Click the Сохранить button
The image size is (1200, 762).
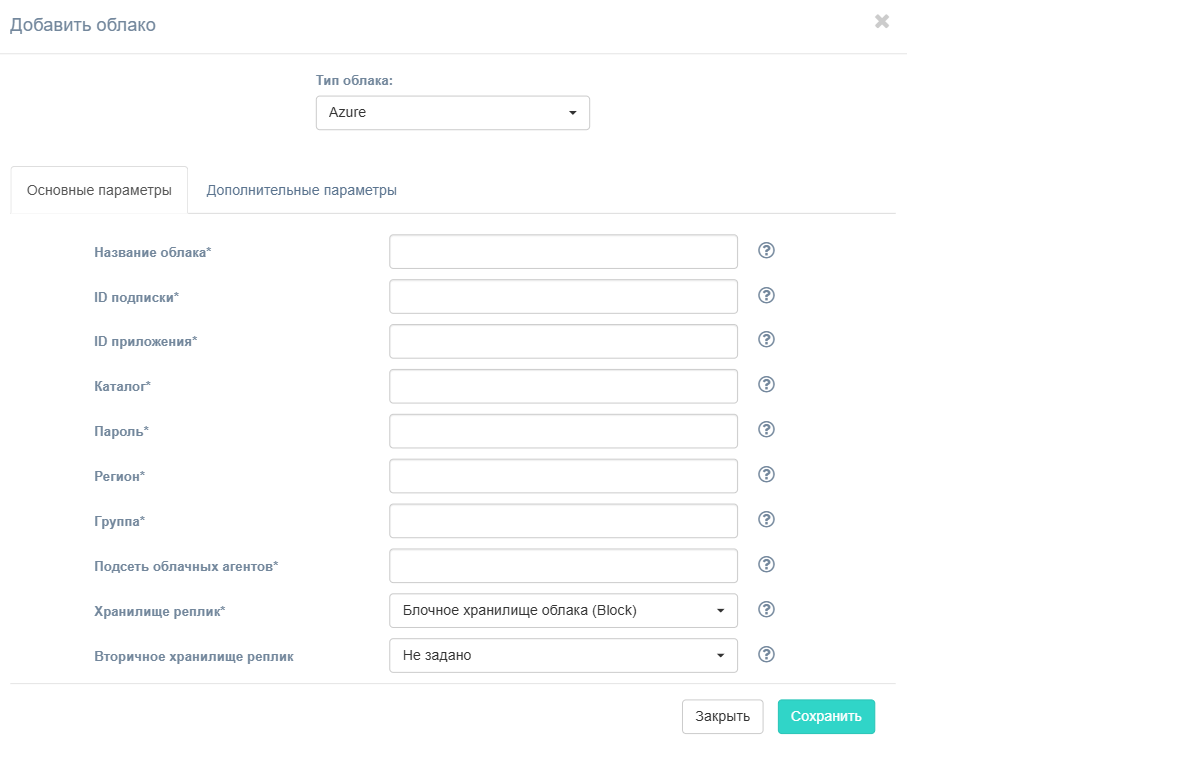[826, 717]
